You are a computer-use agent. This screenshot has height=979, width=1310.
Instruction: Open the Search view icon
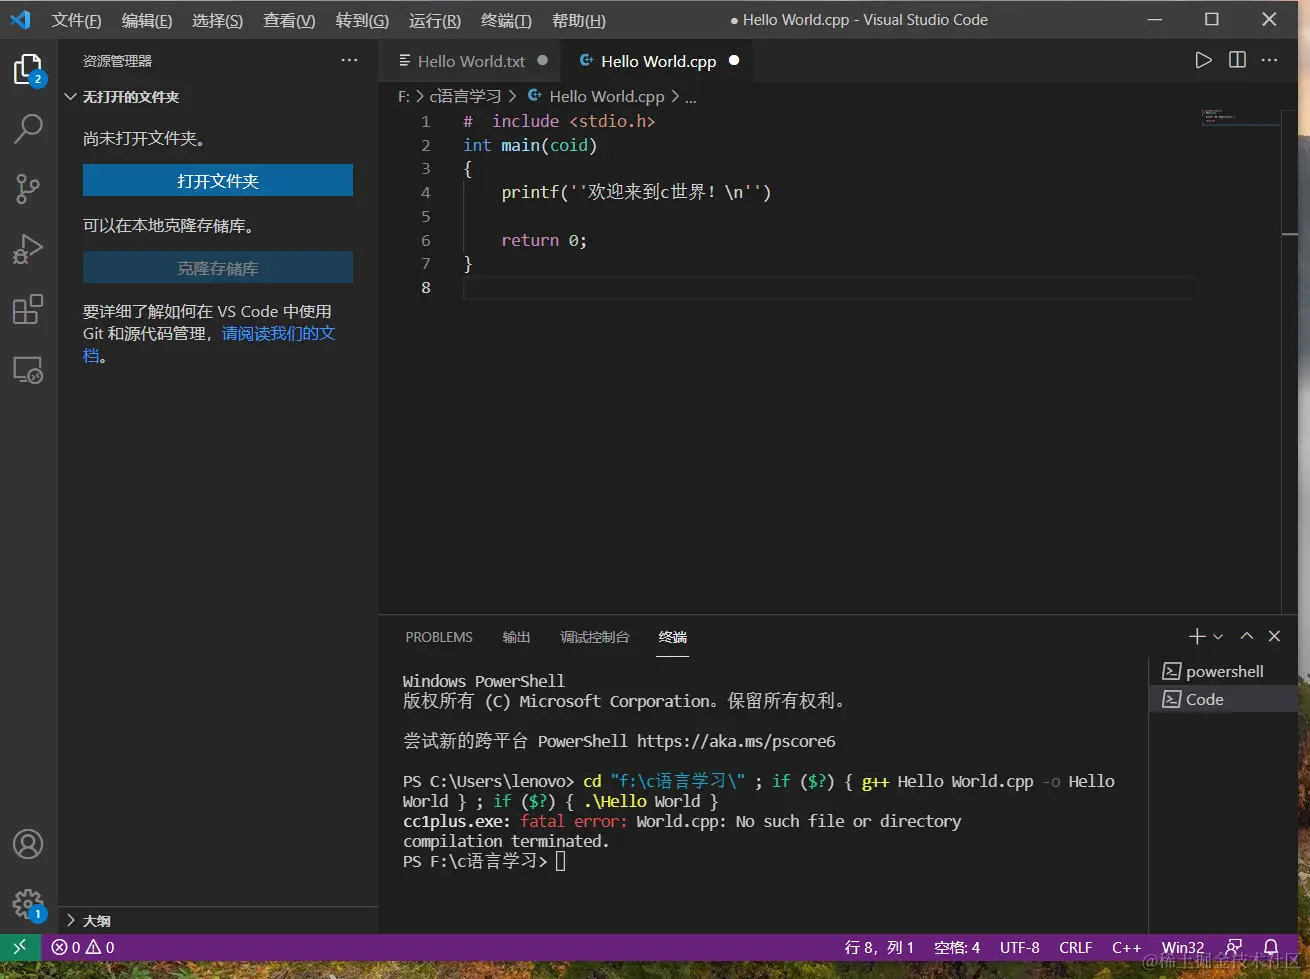(28, 128)
